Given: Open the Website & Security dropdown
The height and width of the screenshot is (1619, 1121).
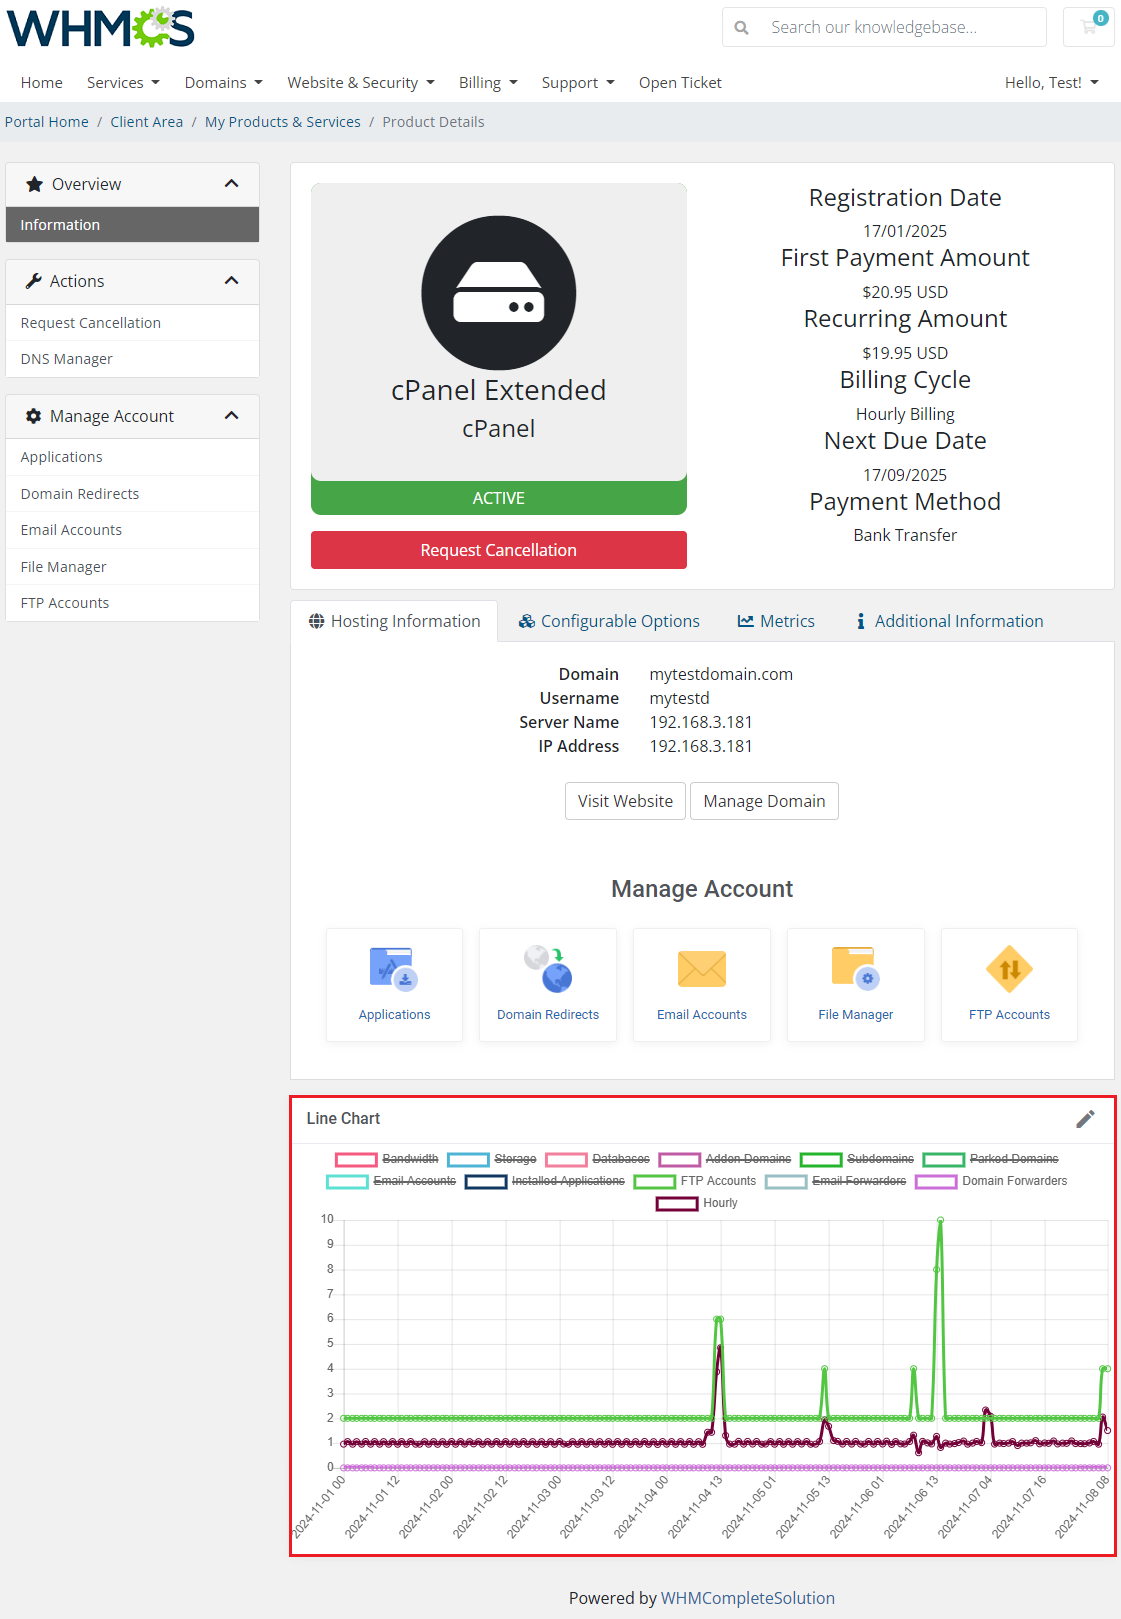Looking at the screenshot, I should [361, 83].
